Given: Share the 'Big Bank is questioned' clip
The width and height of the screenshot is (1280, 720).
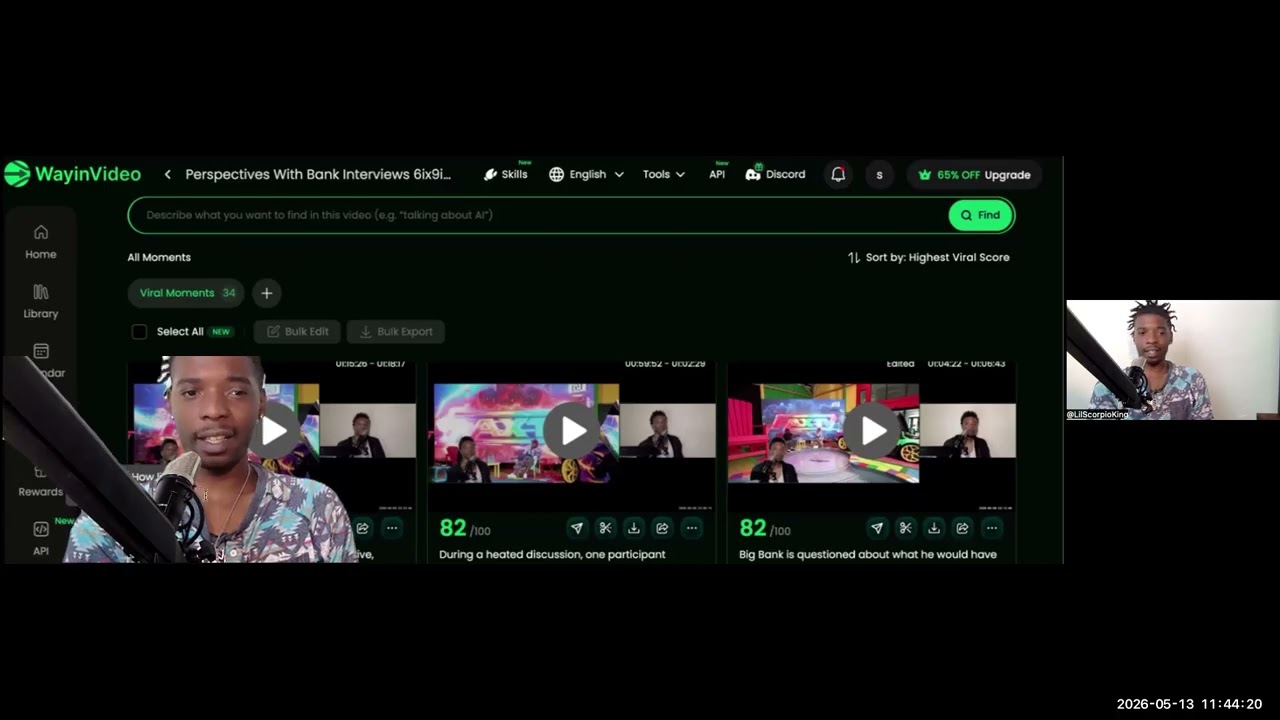Looking at the screenshot, I should pos(962,528).
